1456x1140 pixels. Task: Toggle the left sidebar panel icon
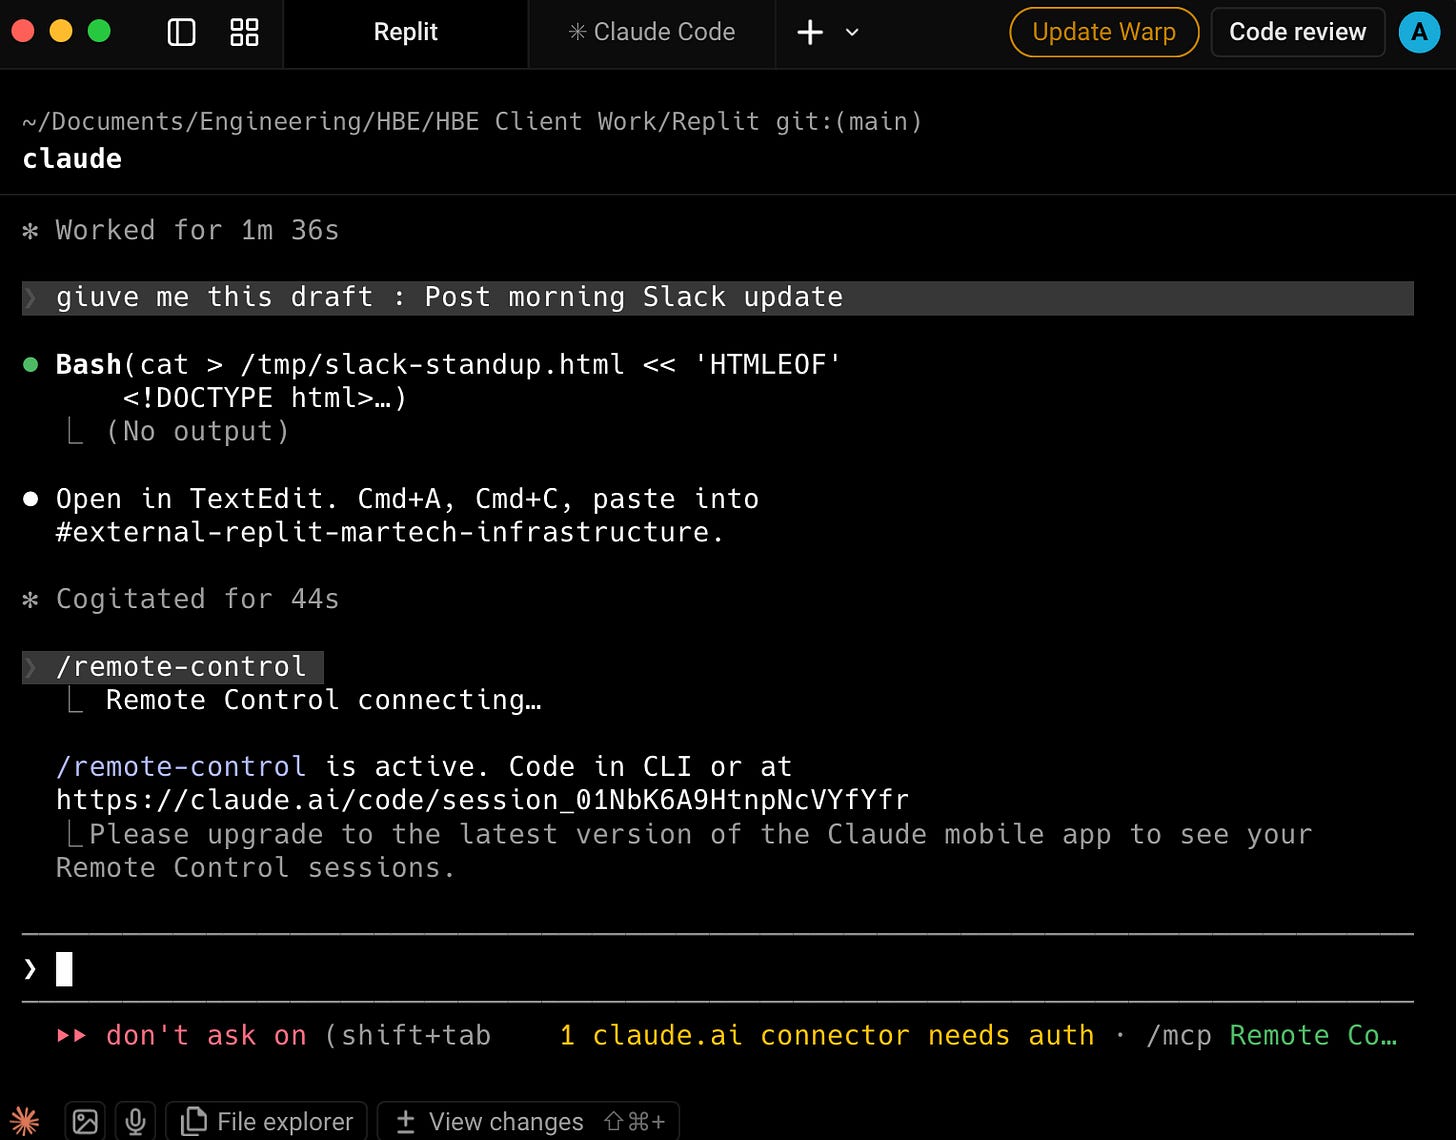(x=181, y=32)
